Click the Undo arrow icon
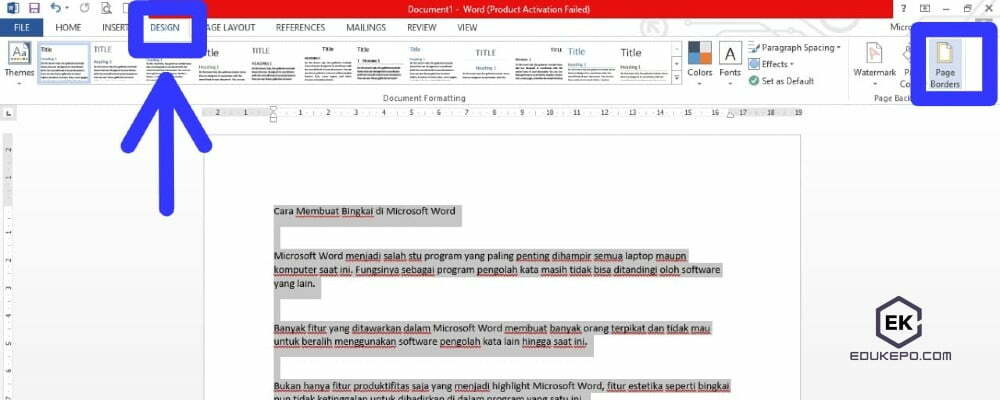Screen dimensions: 1000x400 pyautogui.click(x=56, y=8)
